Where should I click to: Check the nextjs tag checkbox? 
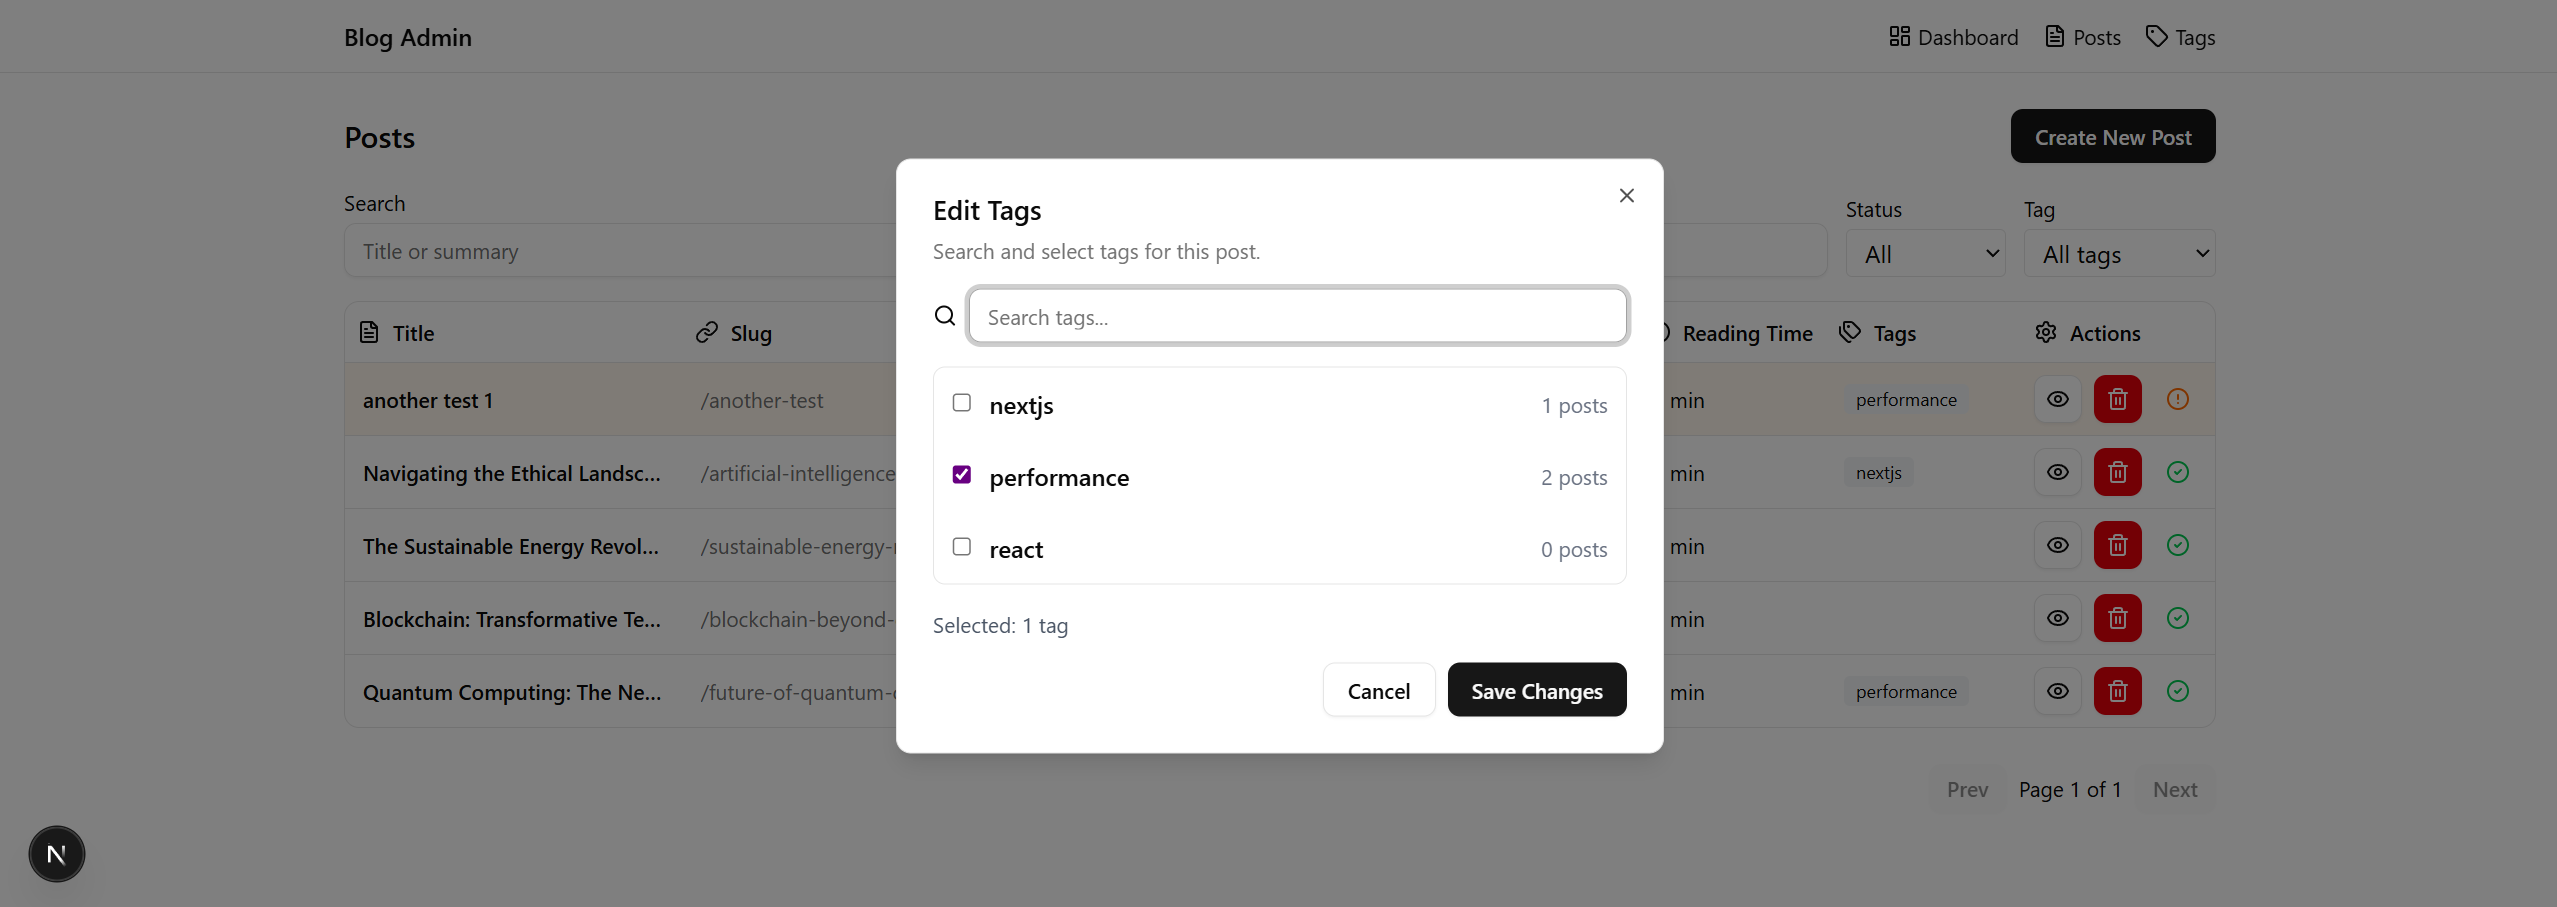coord(961,403)
